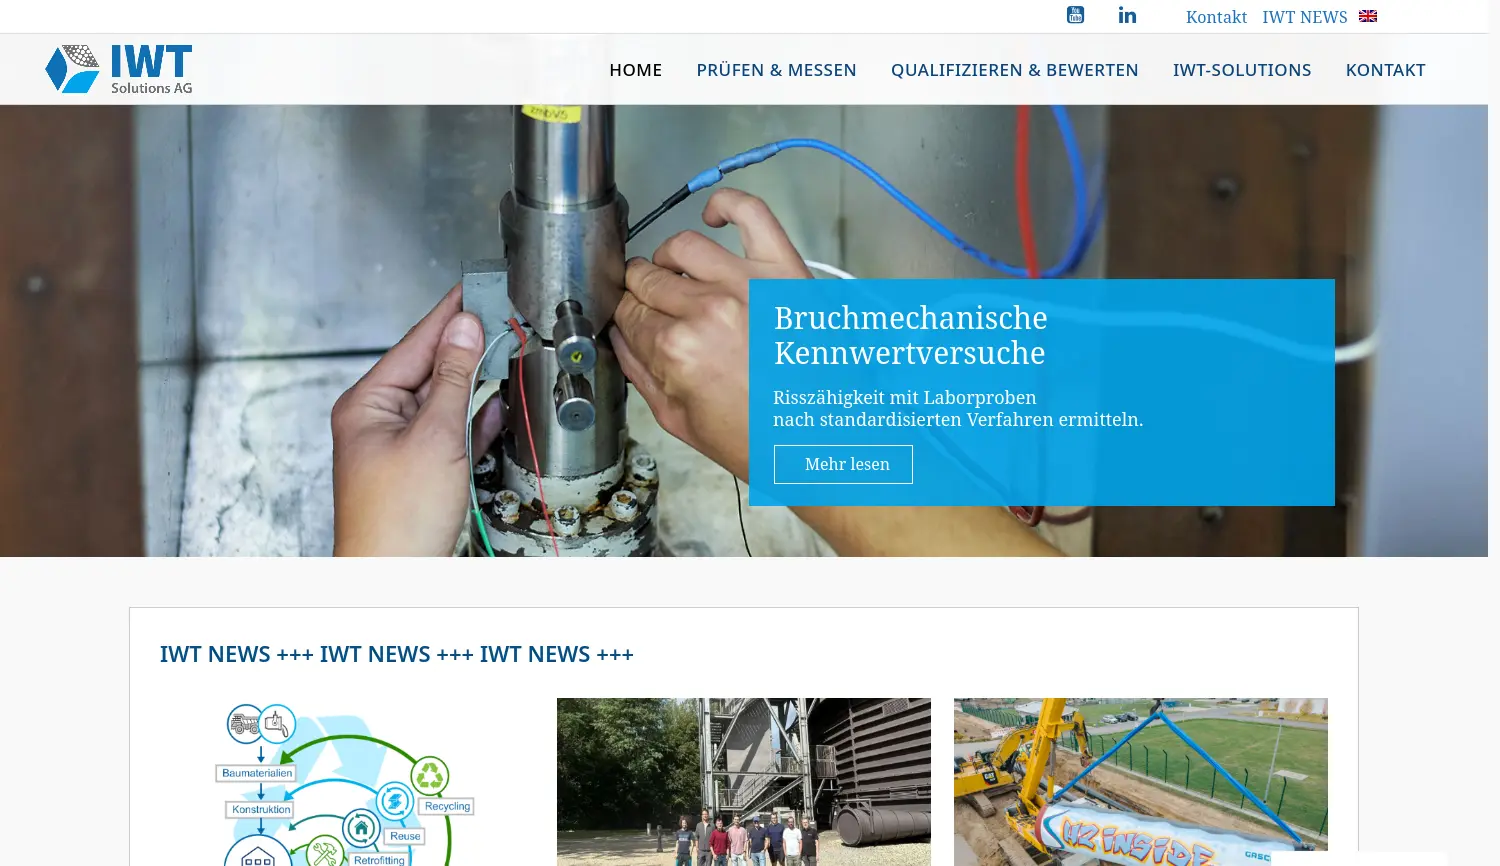
Task: Click the IWT NEWS +++ section heading
Action: pos(396,653)
